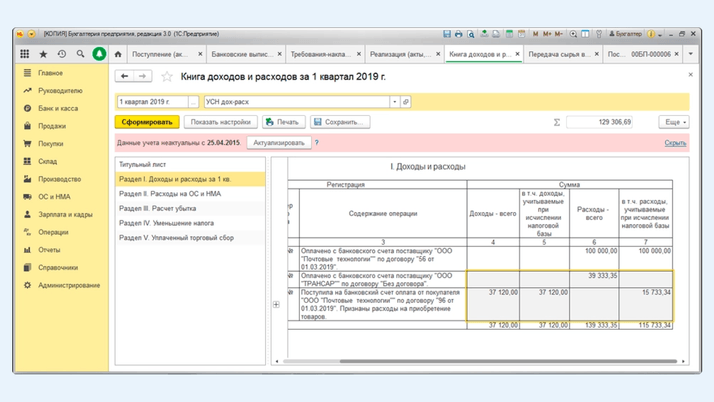Open the History clock icon
The image size is (714, 402).
coord(62,54)
